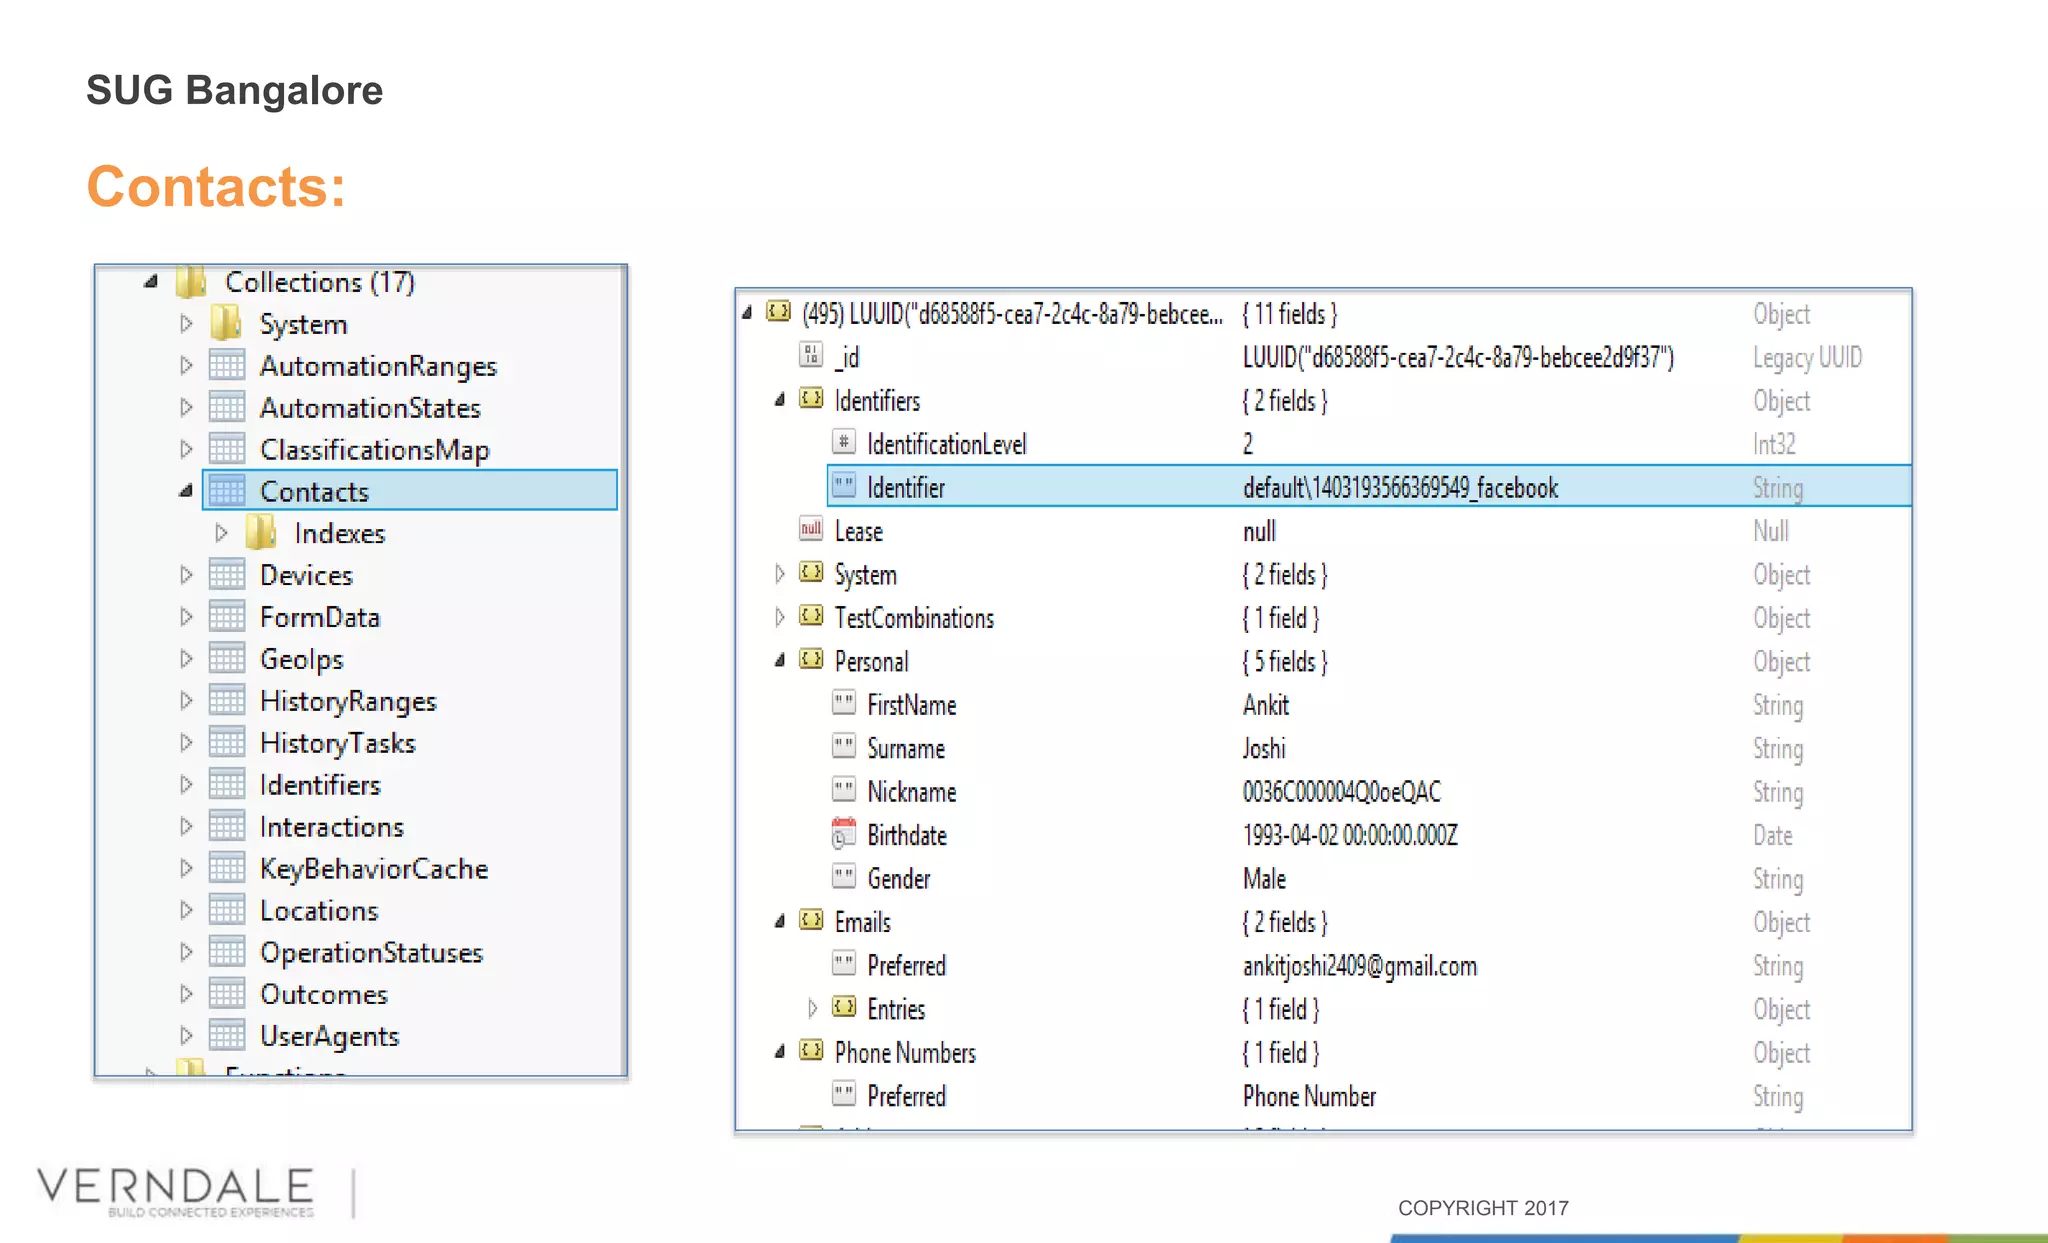Click the Indexes folder icon
The width and height of the screenshot is (2048, 1243).
tap(261, 533)
